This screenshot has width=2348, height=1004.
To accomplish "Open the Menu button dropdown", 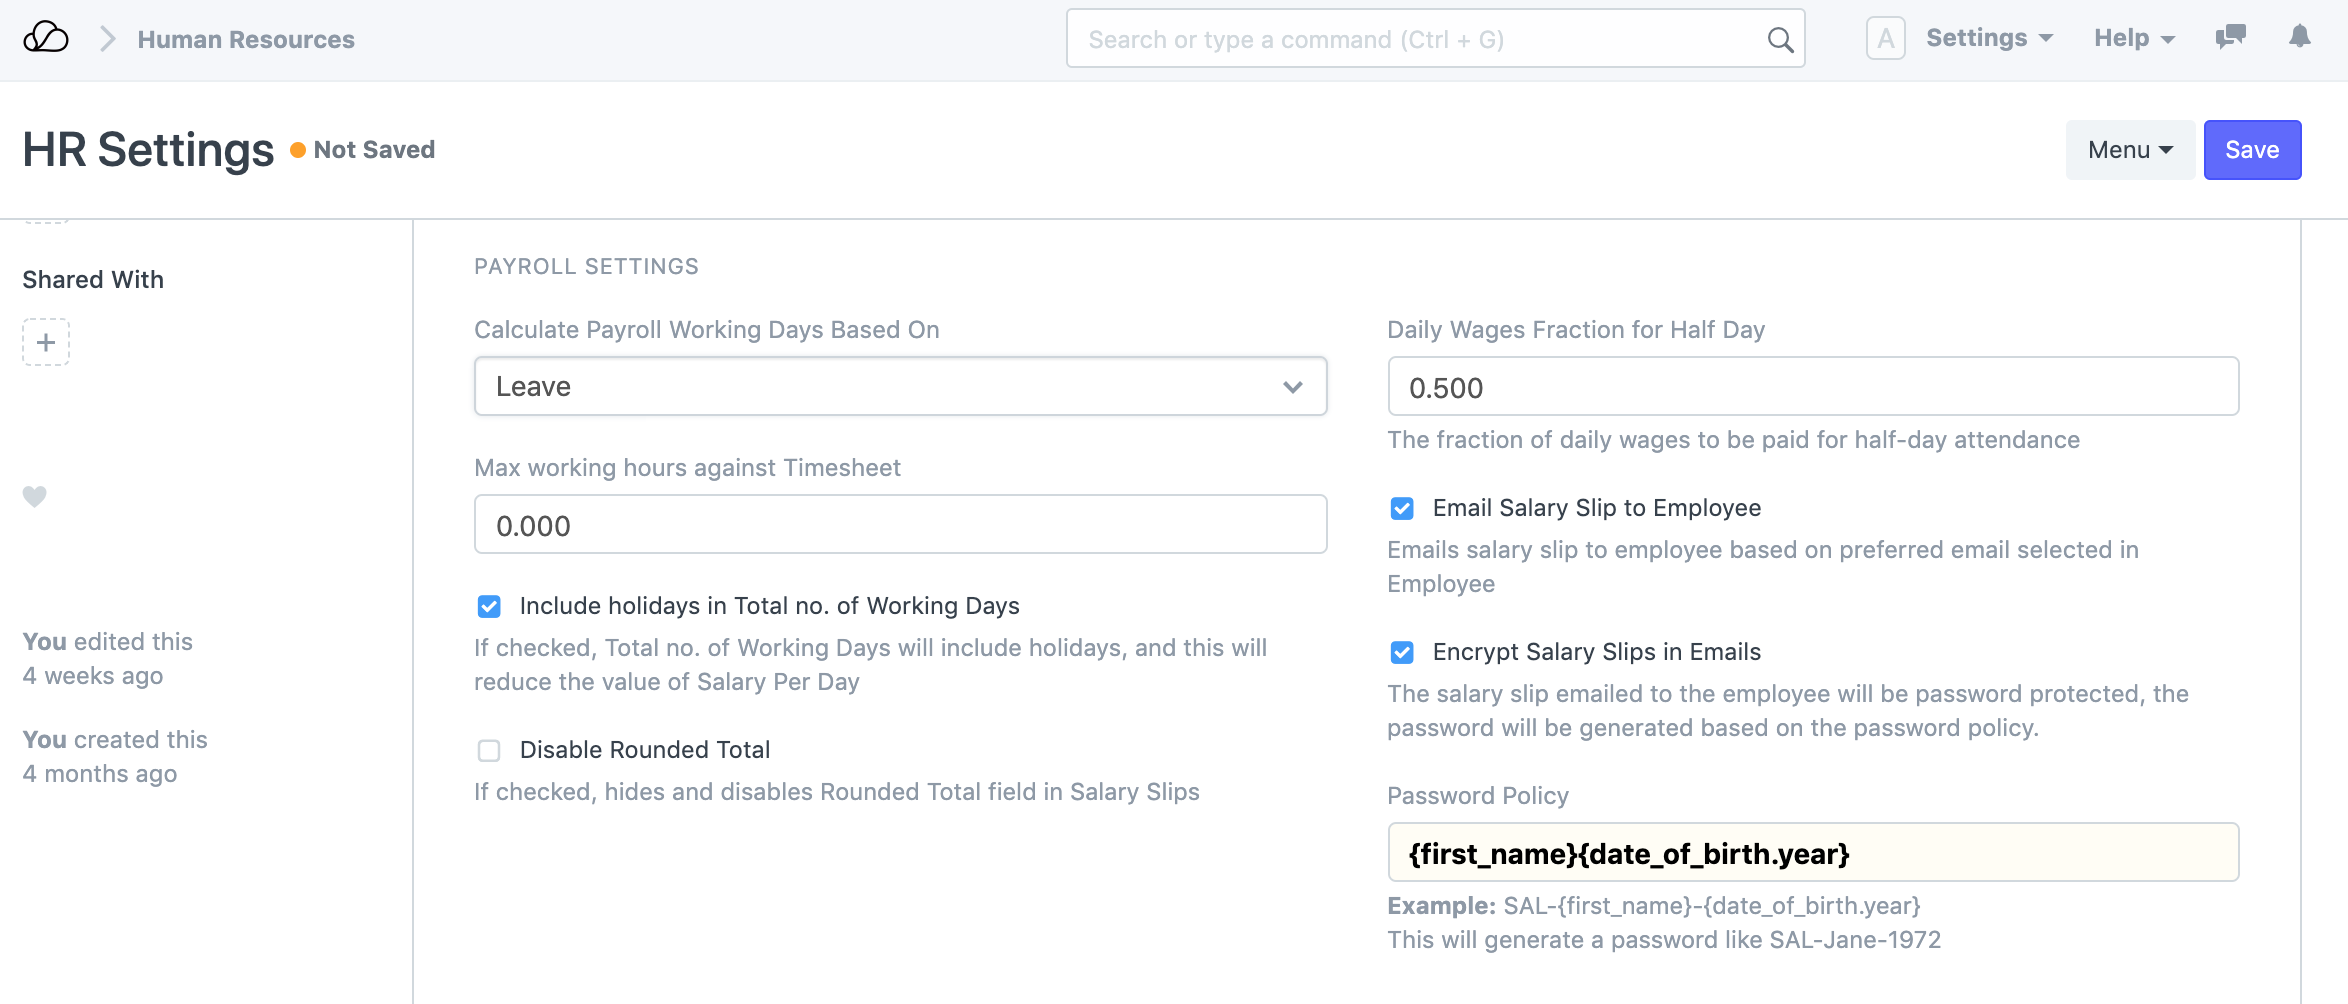I will [2130, 150].
